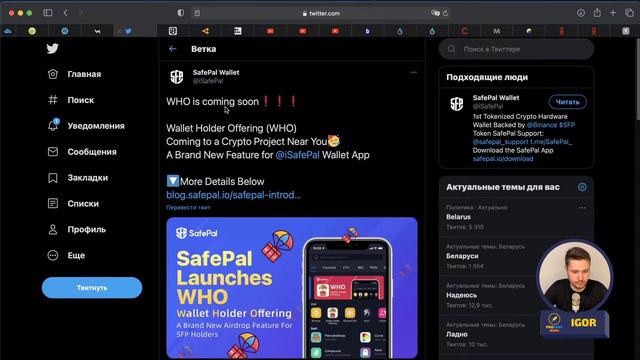Open @safepal_support link in bio
The width and height of the screenshot is (640, 360).
[500, 142]
